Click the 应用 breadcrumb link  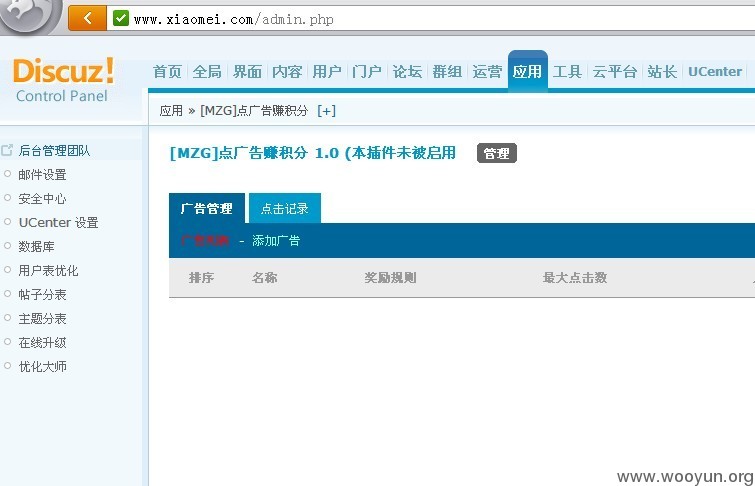[171, 111]
